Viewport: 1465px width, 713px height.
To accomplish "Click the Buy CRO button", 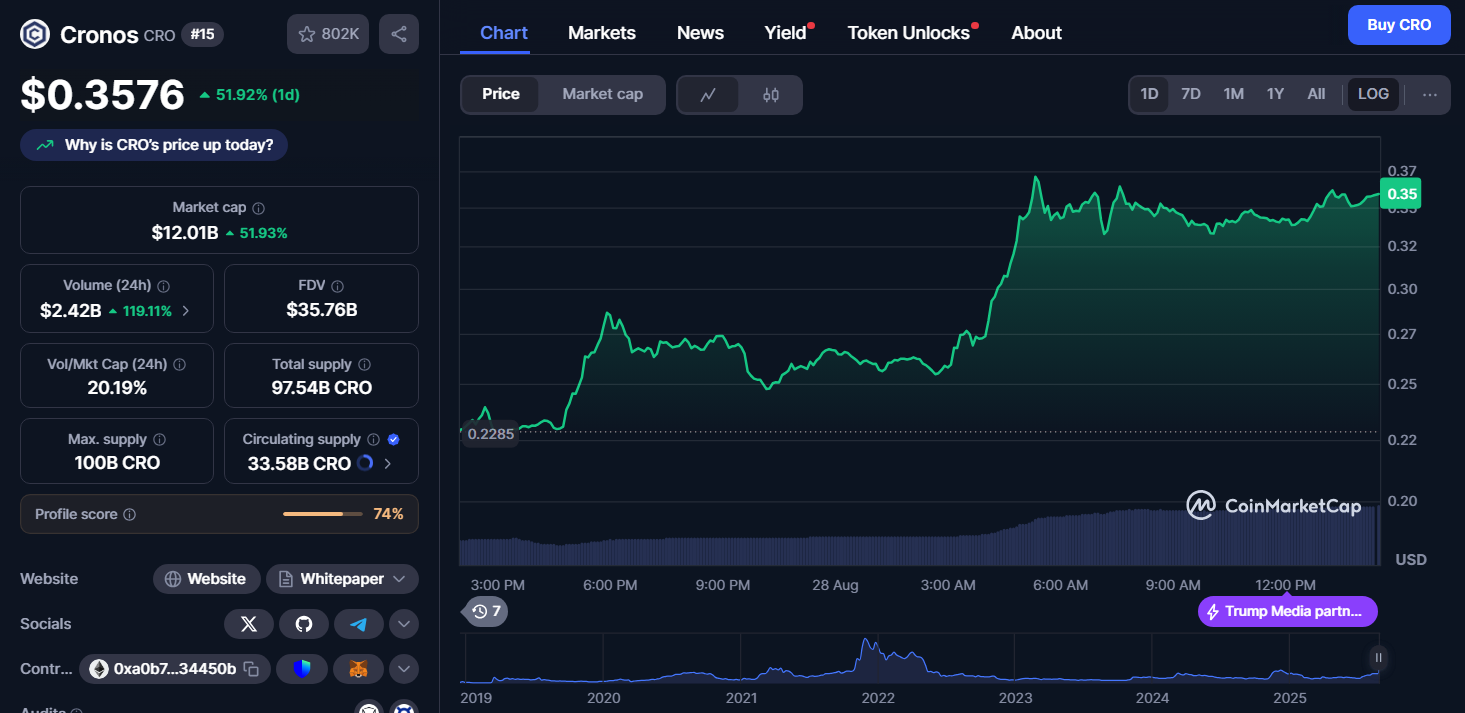I will [1399, 25].
